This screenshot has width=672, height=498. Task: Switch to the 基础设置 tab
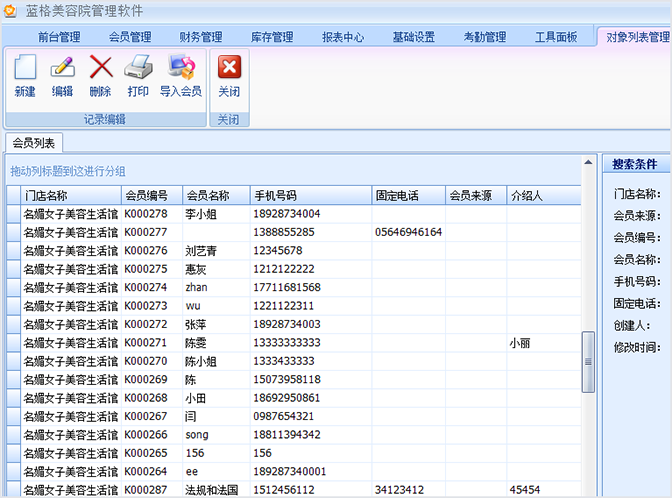414,38
